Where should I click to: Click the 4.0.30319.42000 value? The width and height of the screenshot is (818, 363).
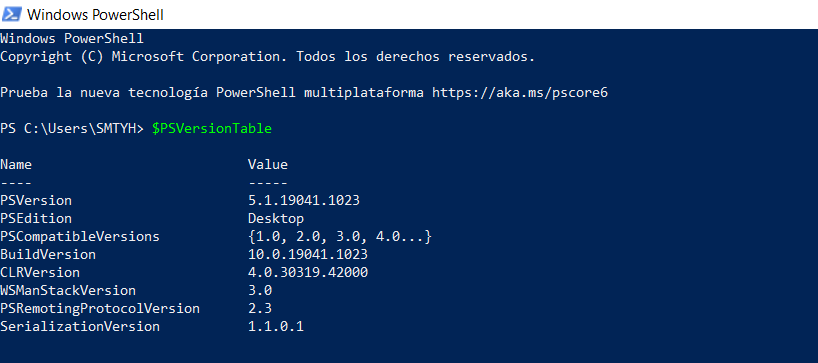[308, 273]
